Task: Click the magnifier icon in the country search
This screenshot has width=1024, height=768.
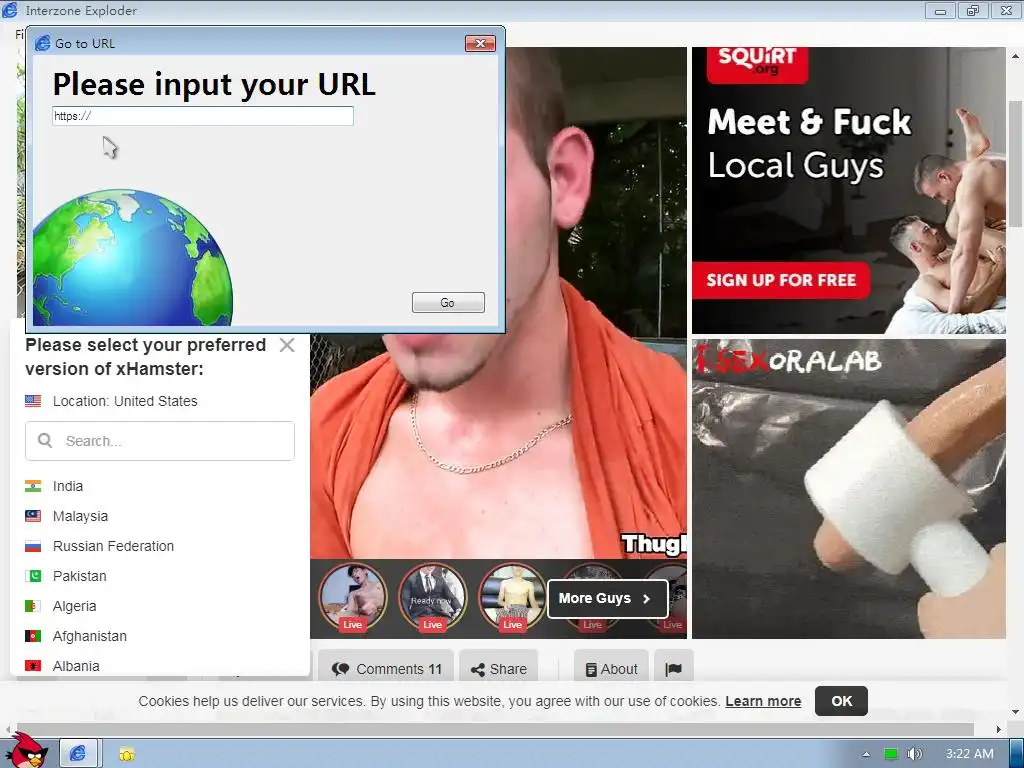Action: point(45,441)
